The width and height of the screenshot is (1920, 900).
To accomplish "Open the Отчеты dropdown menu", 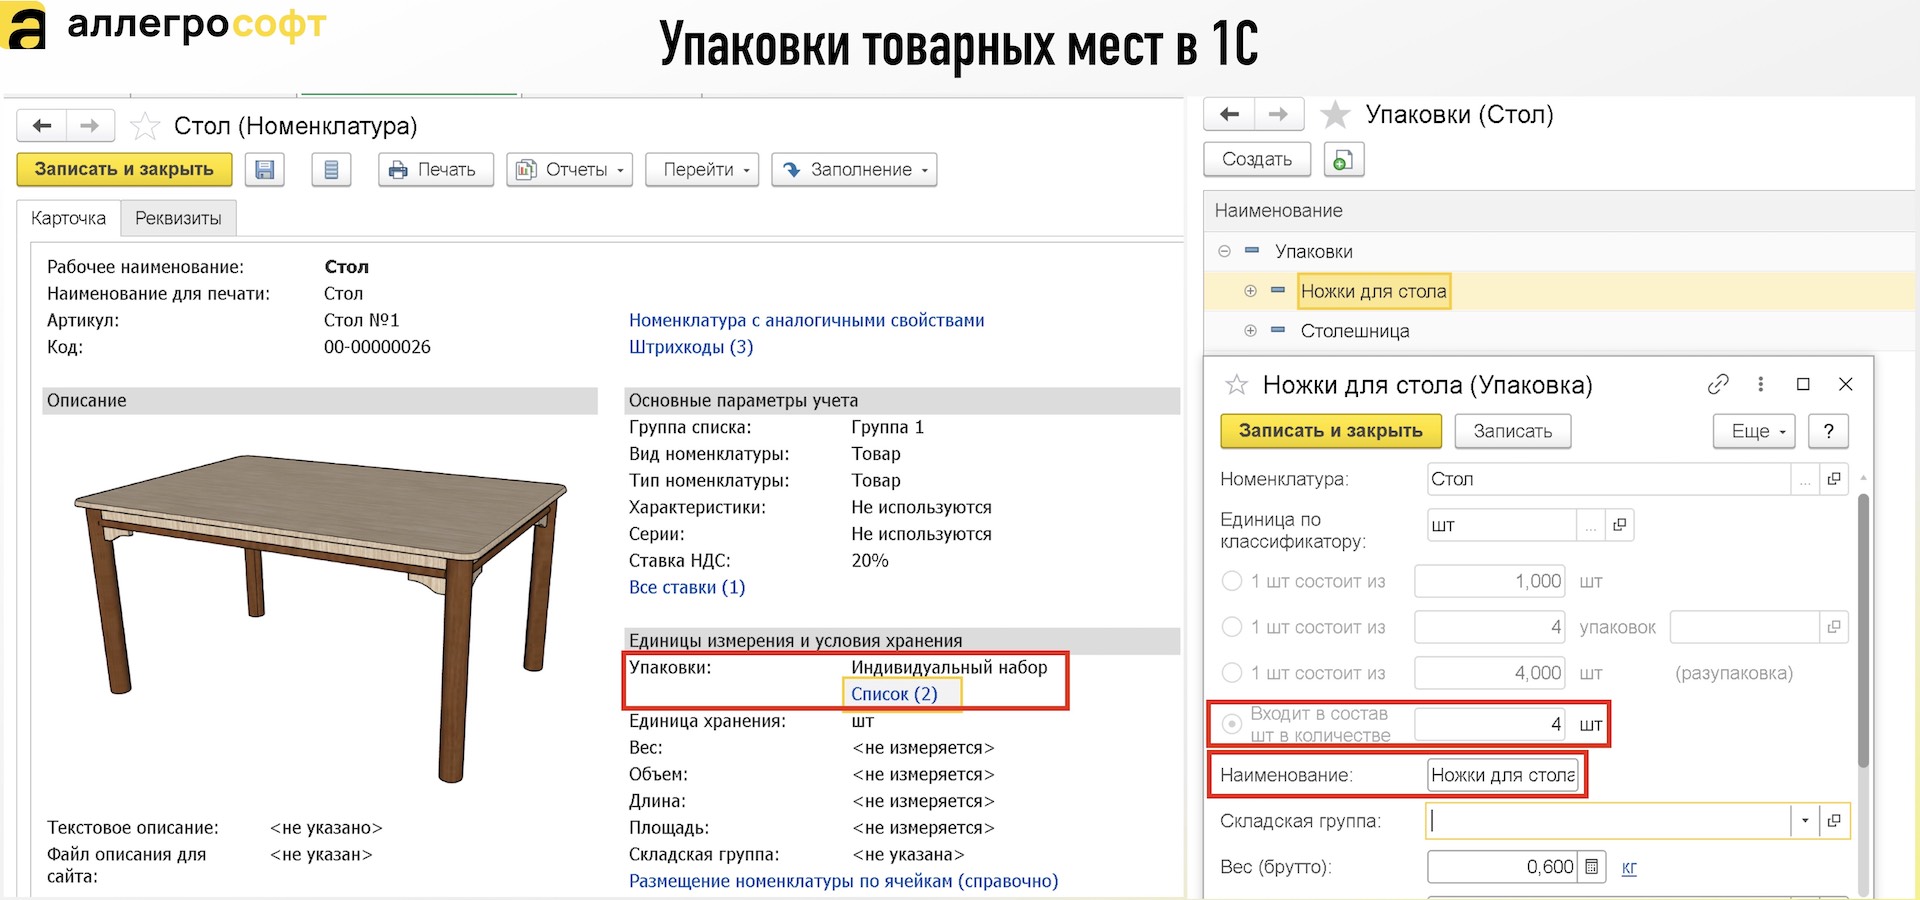I will (570, 170).
